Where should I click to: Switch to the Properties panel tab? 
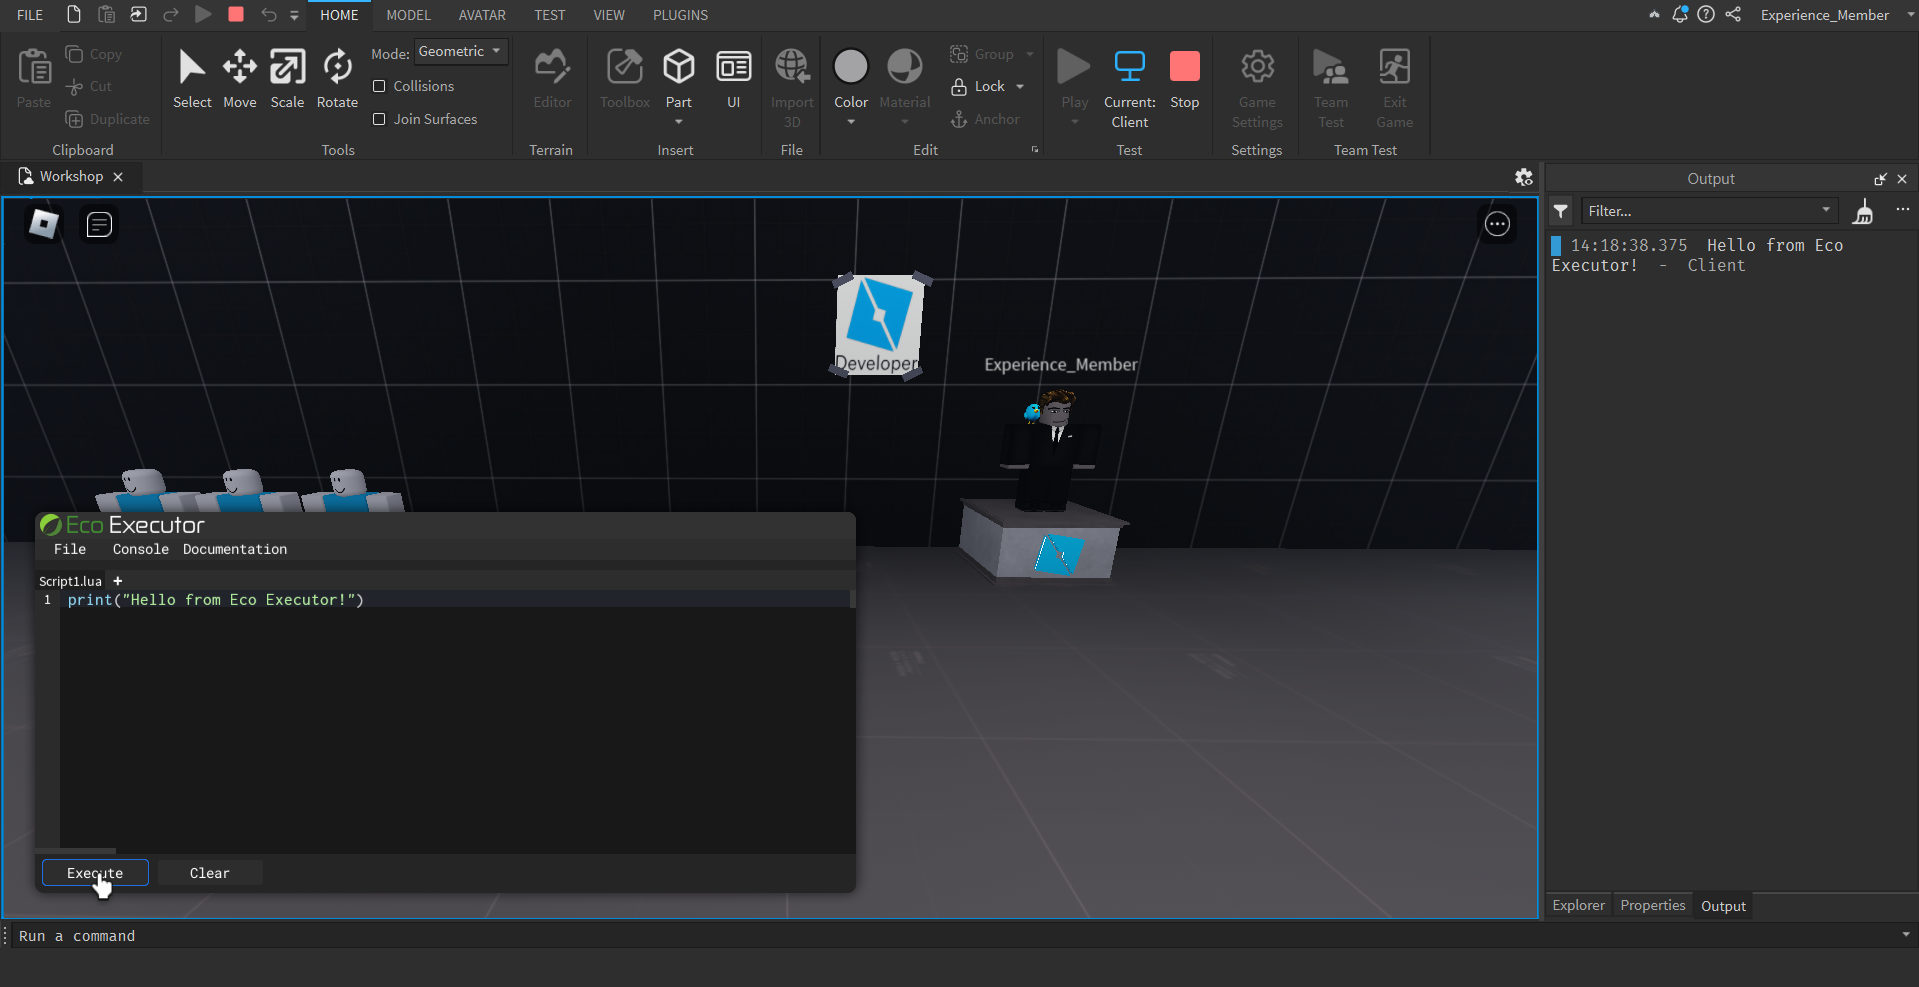pos(1652,905)
